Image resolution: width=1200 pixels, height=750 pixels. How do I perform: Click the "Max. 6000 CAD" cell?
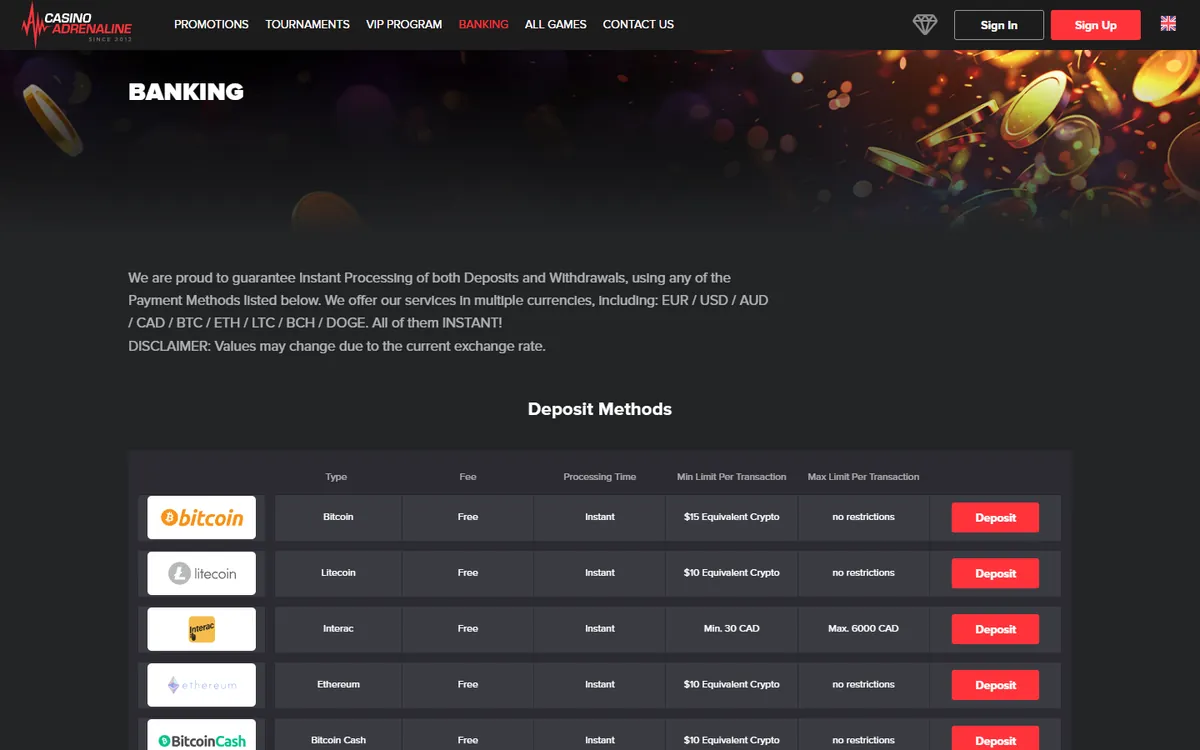point(864,629)
